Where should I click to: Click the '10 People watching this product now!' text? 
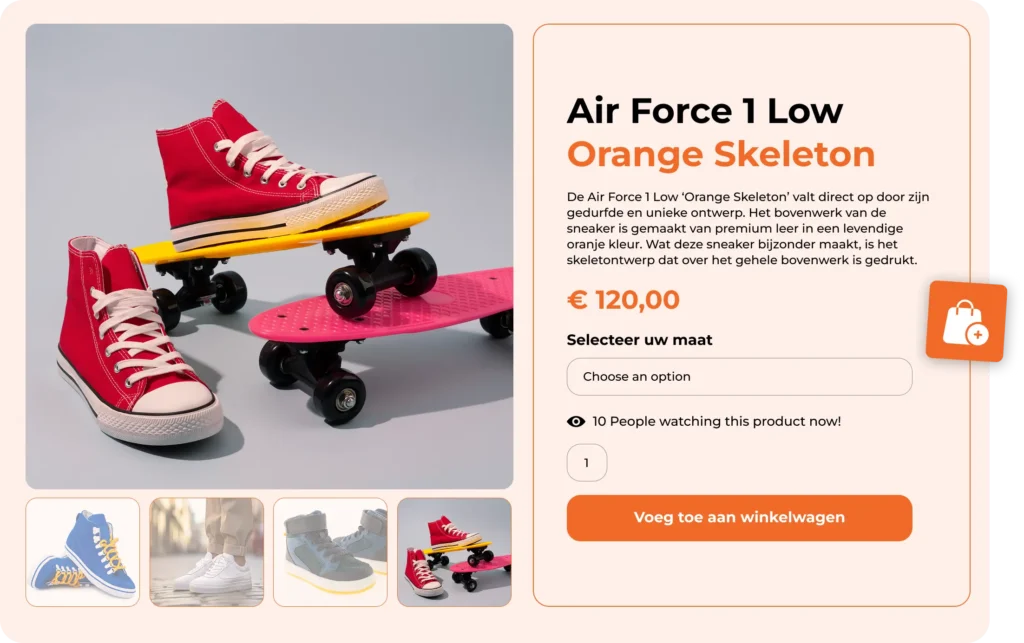click(716, 422)
